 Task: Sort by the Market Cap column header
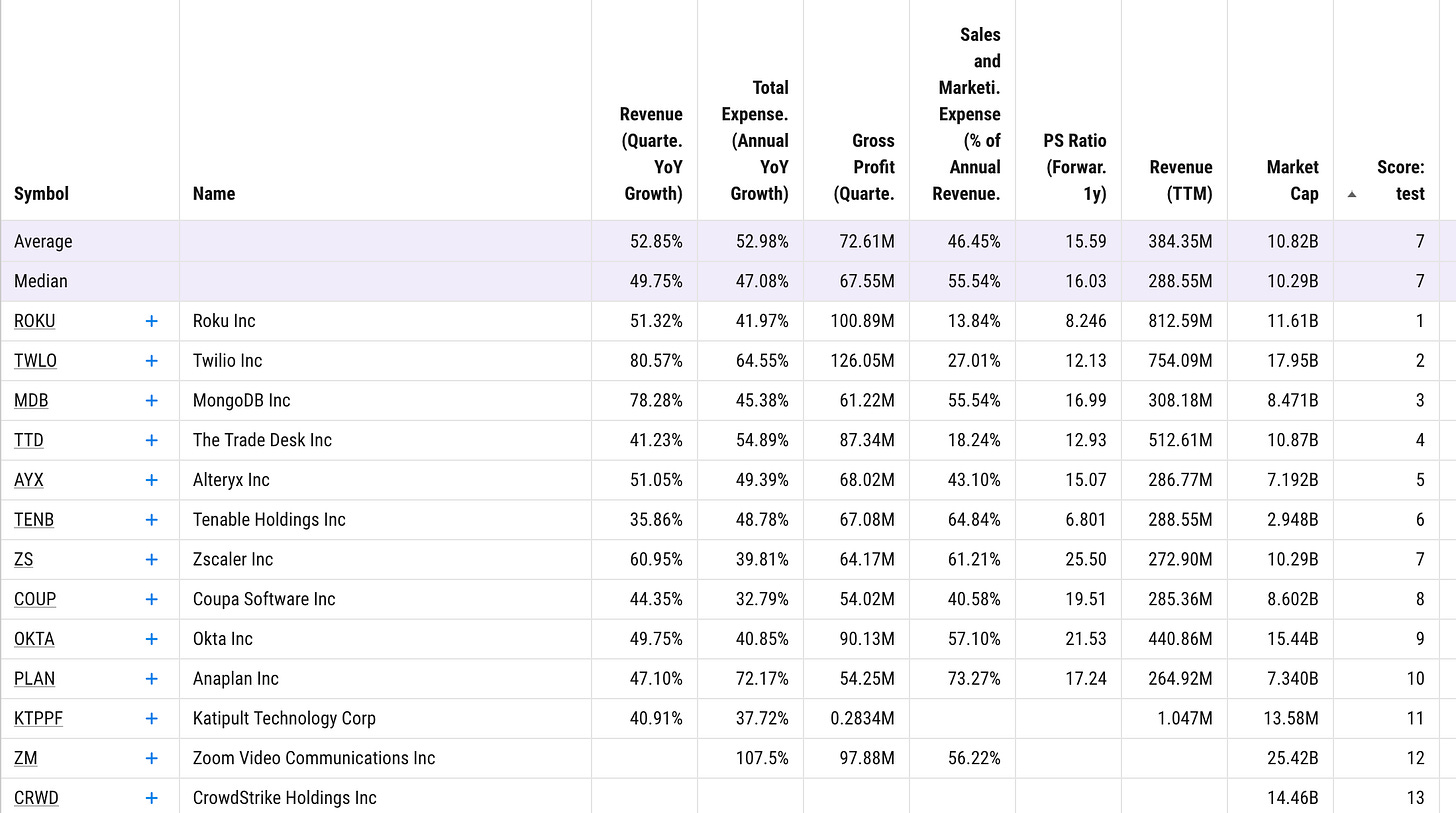tap(1292, 180)
